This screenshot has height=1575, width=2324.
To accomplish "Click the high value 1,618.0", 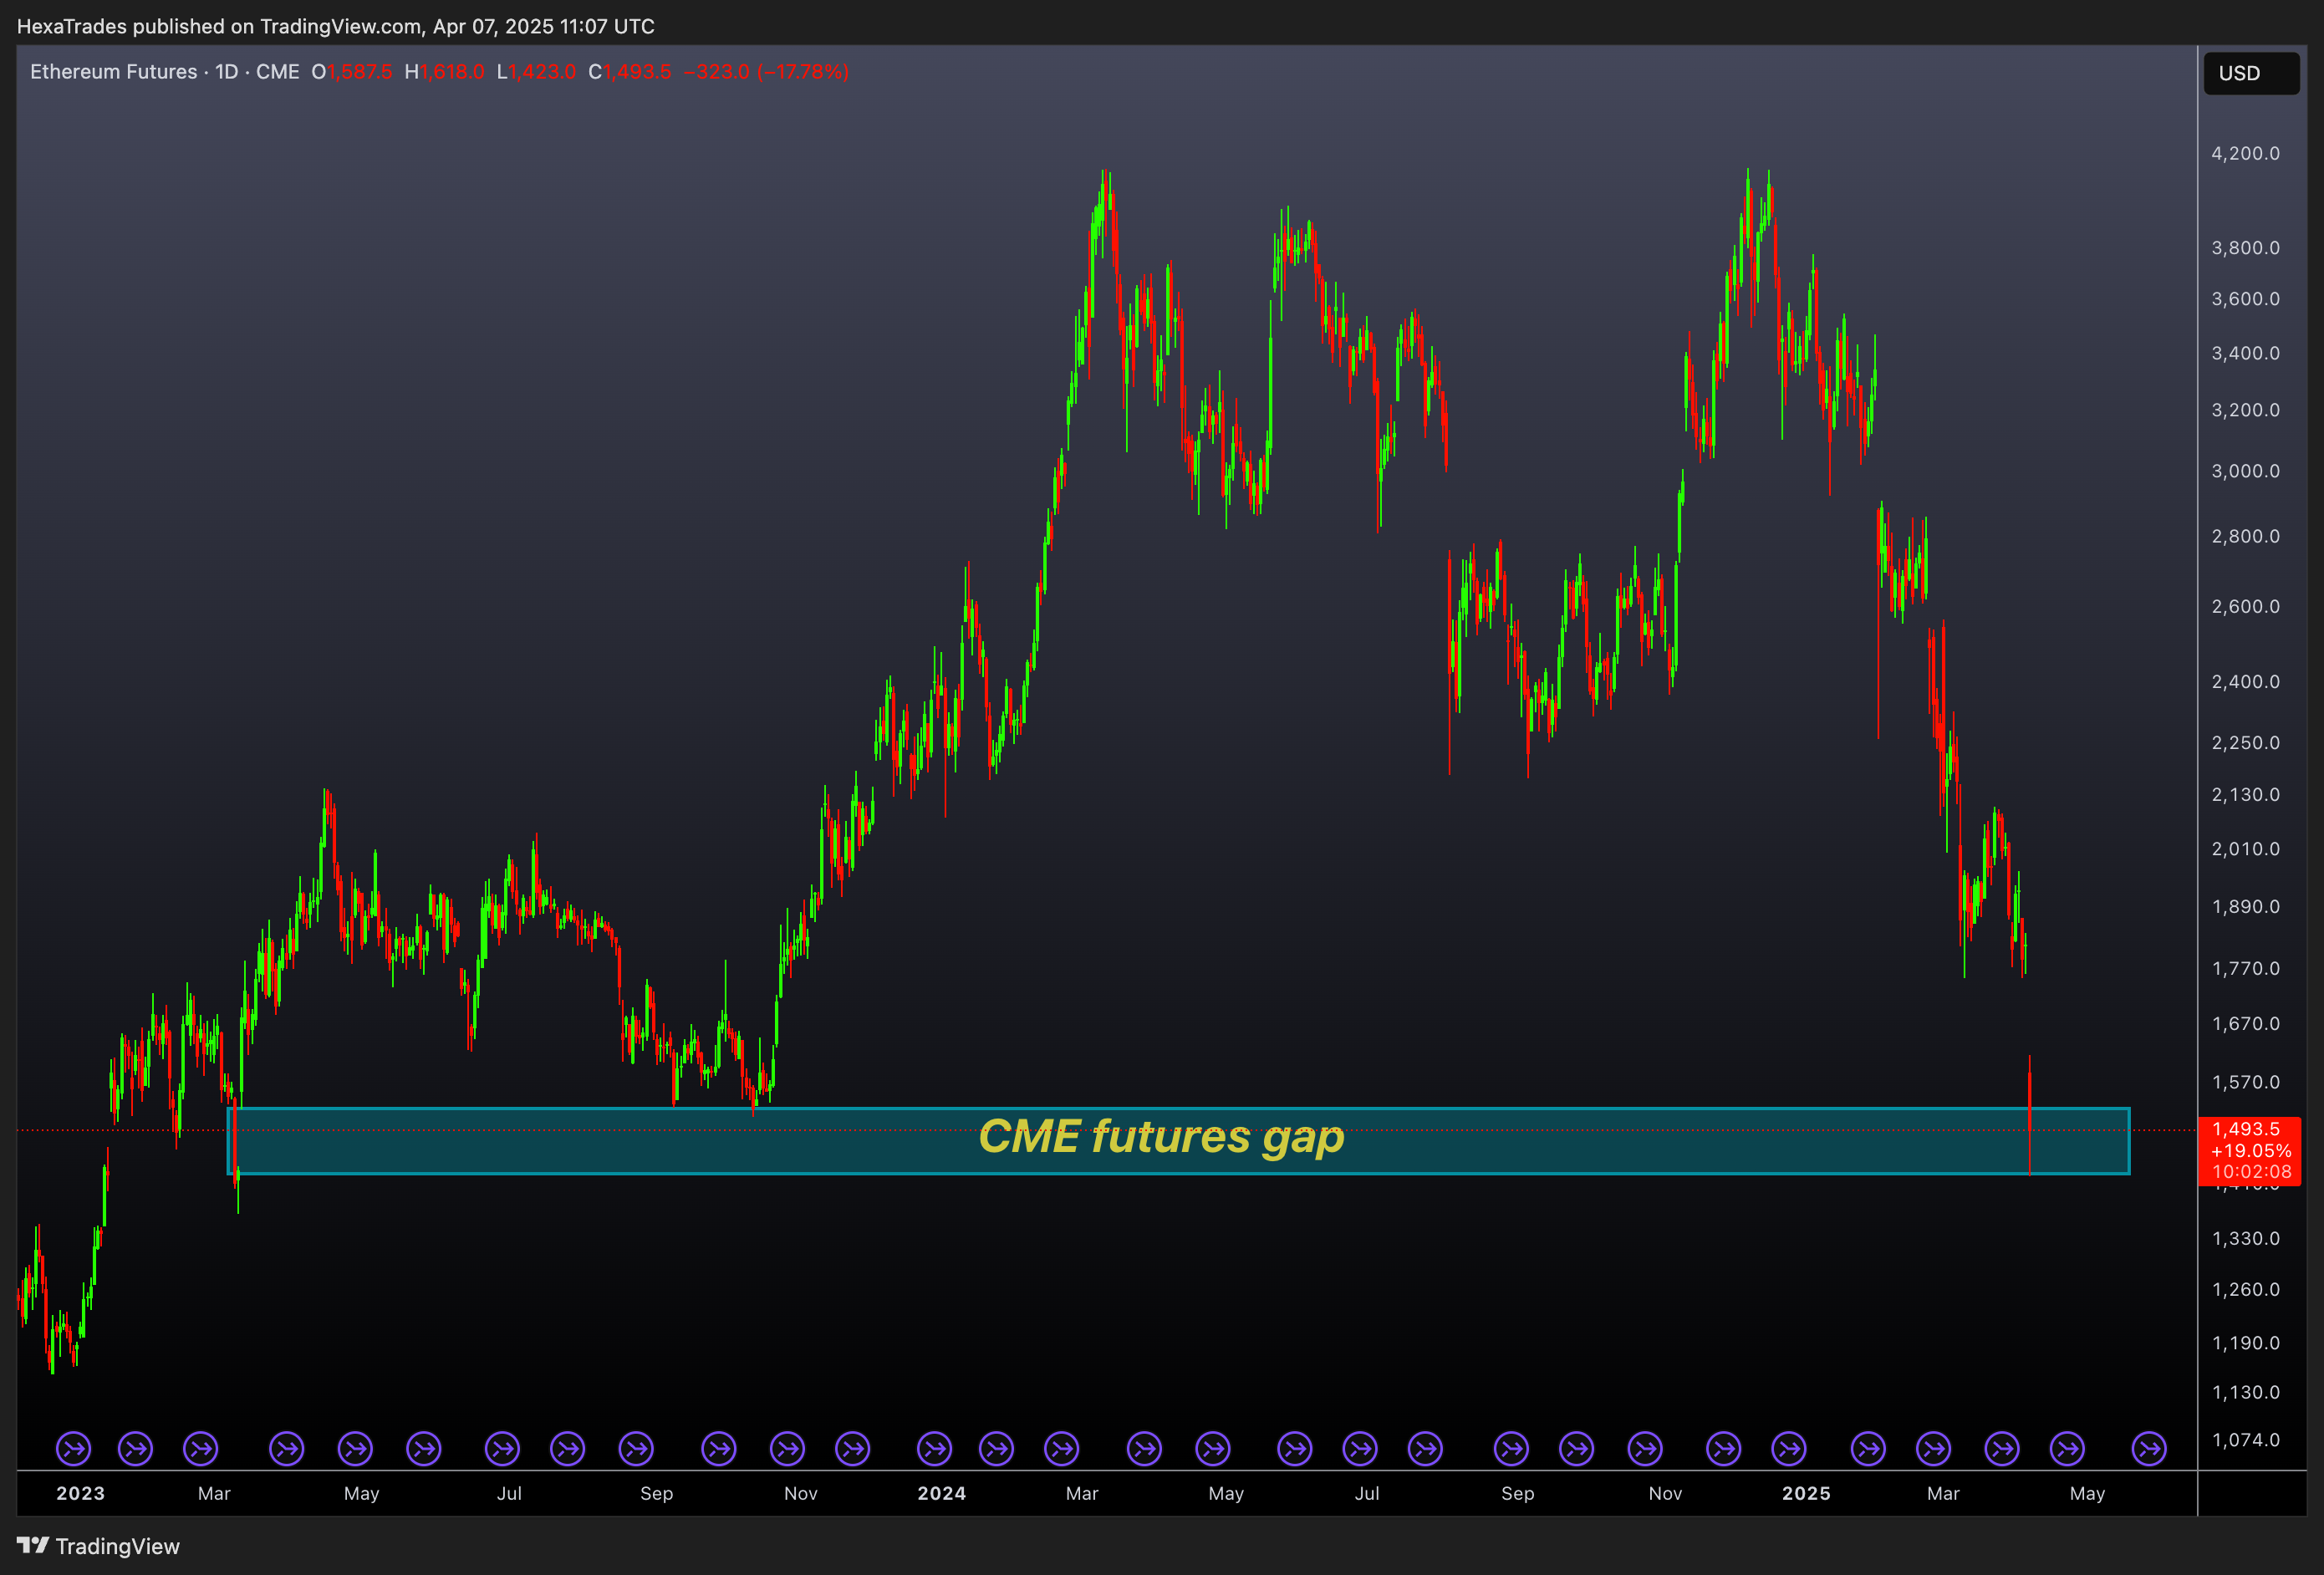I will (452, 72).
